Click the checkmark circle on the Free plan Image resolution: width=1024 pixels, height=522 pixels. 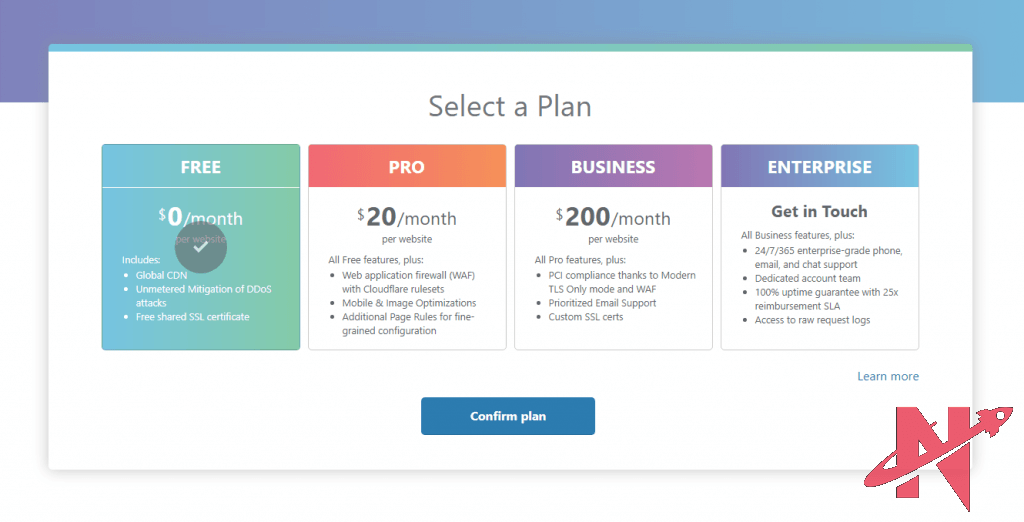click(x=201, y=247)
